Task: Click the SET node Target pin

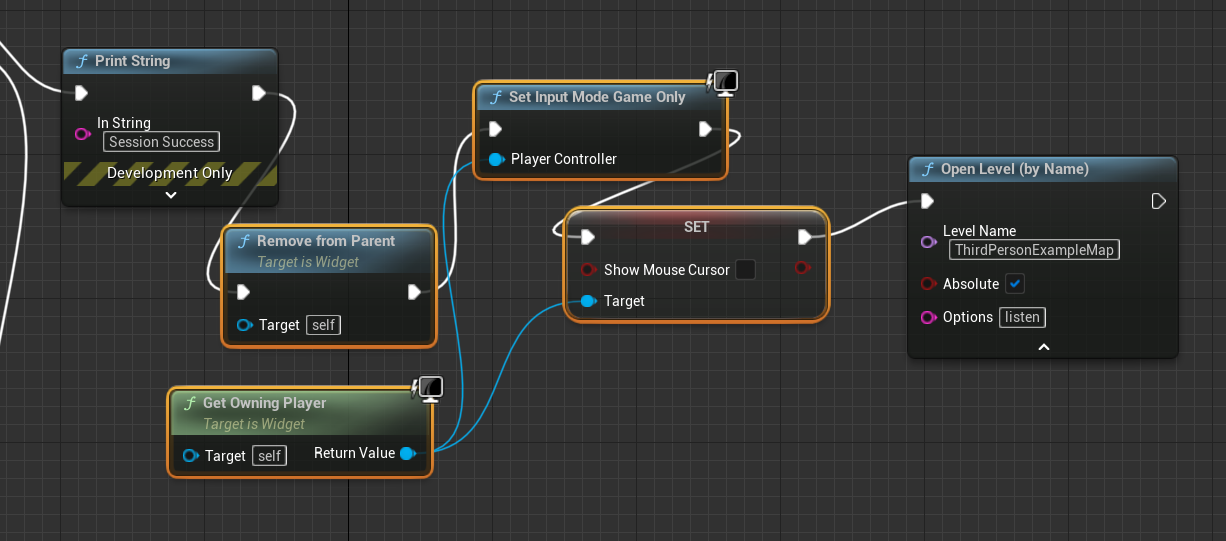Action: [588, 301]
